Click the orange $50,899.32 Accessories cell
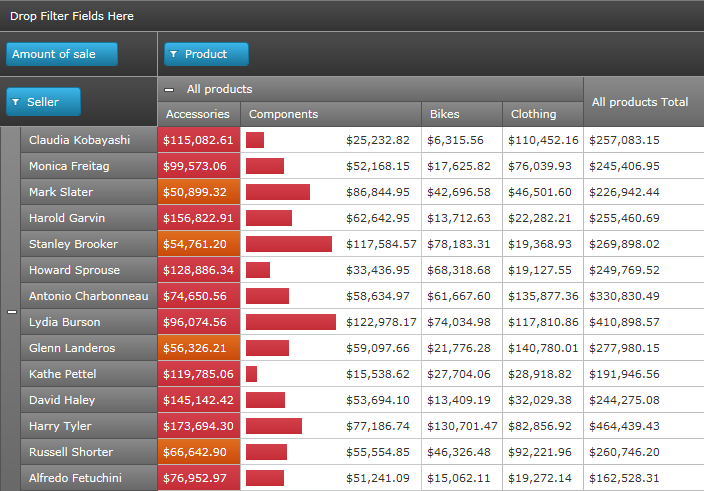 coord(198,192)
